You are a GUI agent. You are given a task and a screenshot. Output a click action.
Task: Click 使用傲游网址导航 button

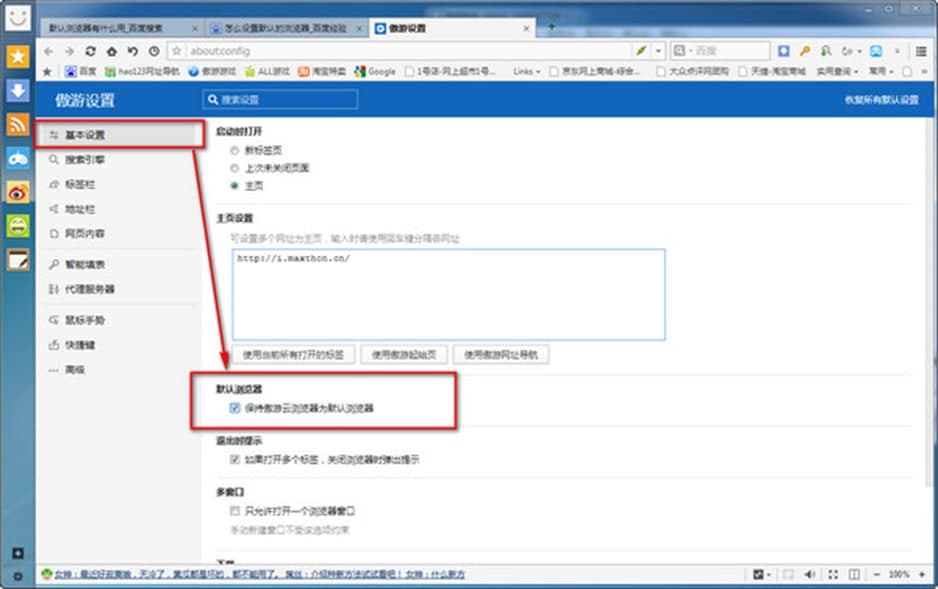[x=501, y=355]
